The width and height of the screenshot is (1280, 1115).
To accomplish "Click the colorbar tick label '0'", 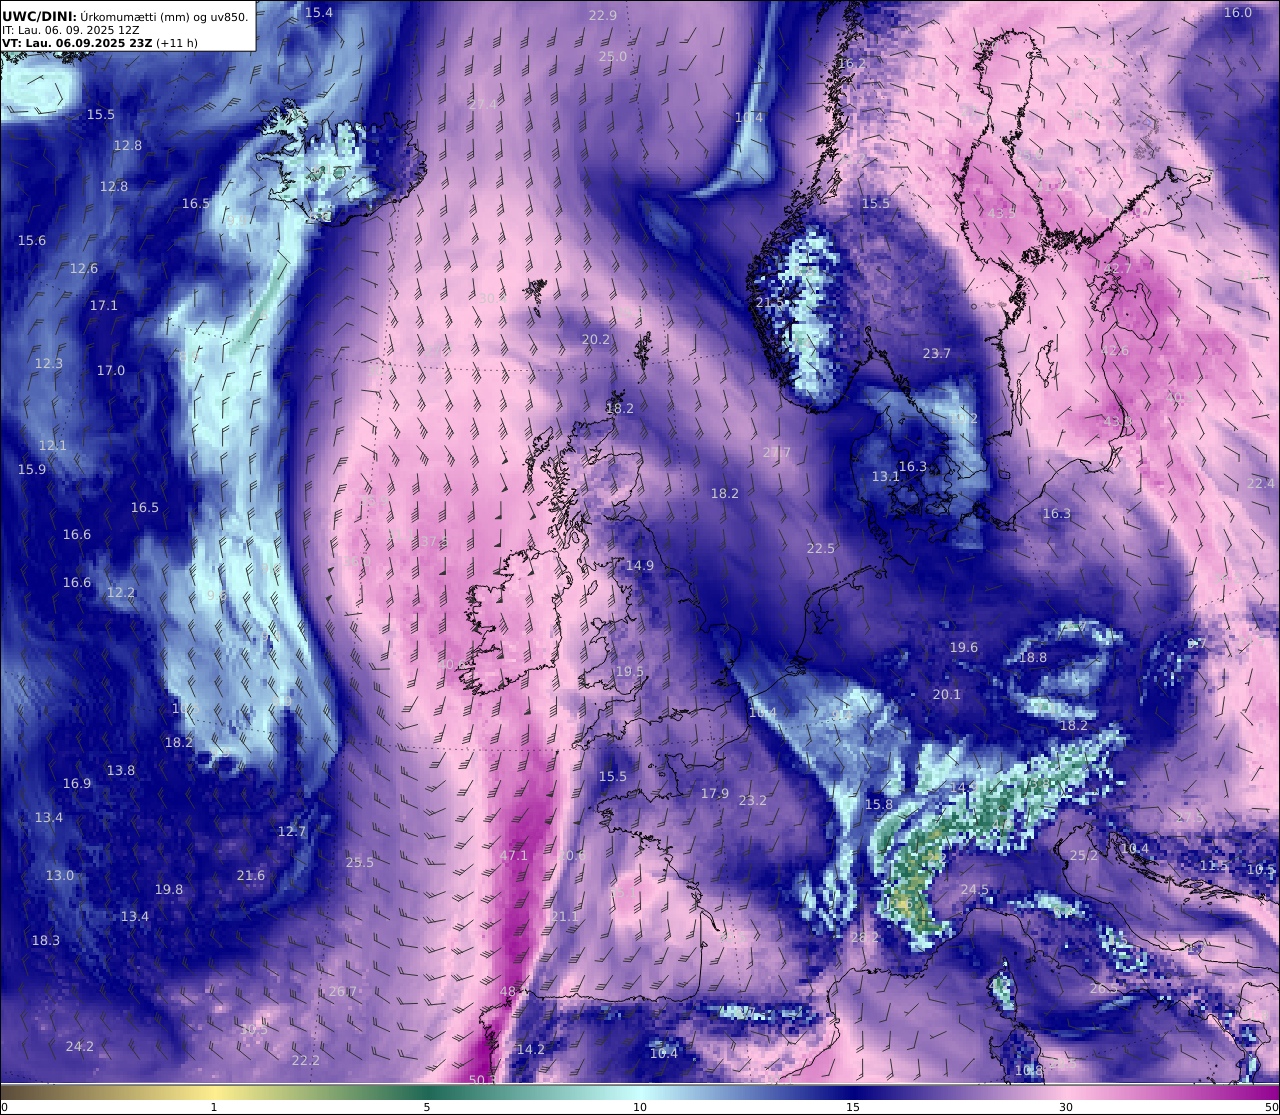I will click(x=4, y=1107).
